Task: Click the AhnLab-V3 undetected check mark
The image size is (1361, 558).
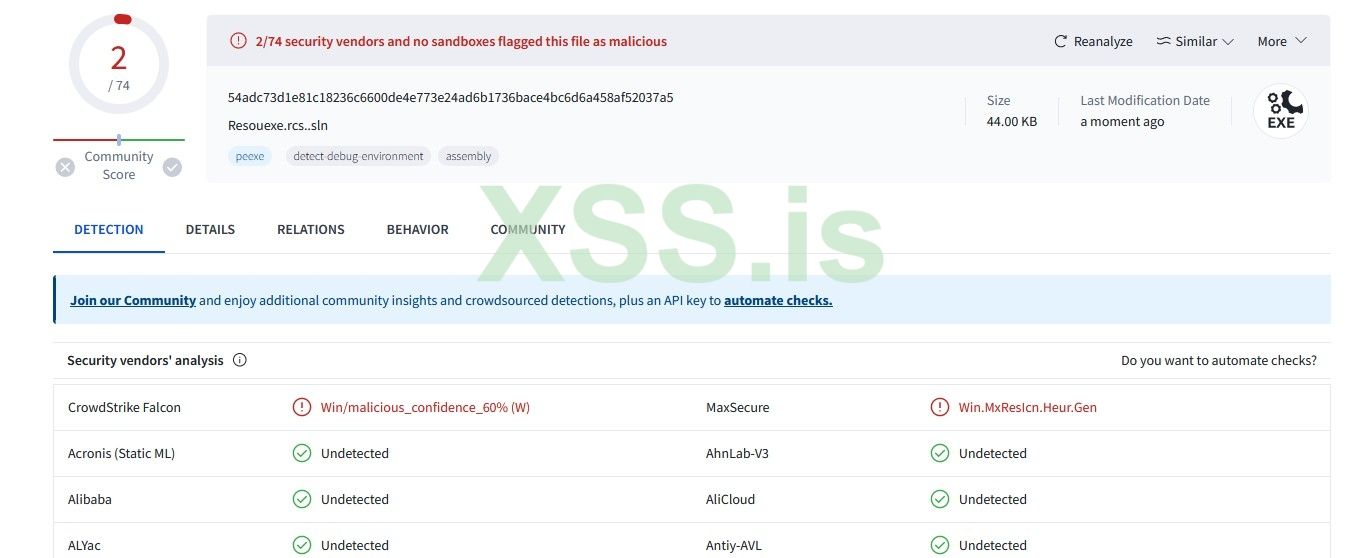Action: pyautogui.click(x=939, y=453)
